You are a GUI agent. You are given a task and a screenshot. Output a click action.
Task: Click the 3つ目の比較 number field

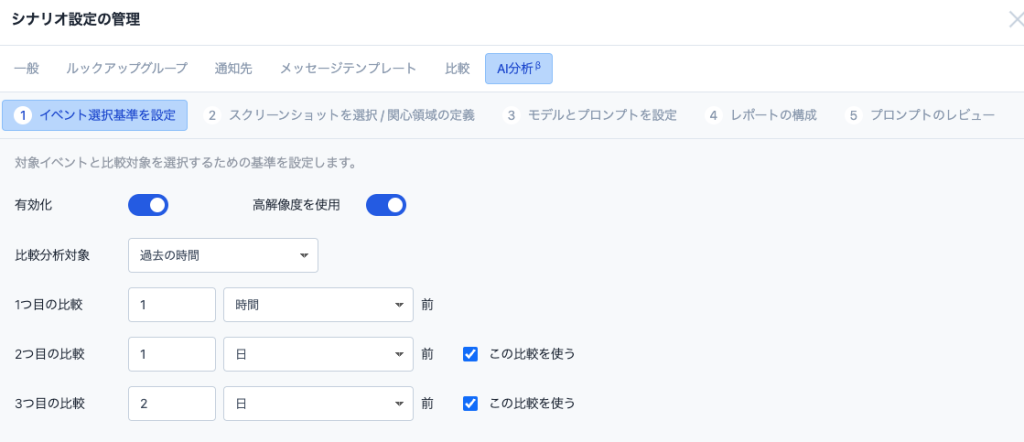(173, 403)
